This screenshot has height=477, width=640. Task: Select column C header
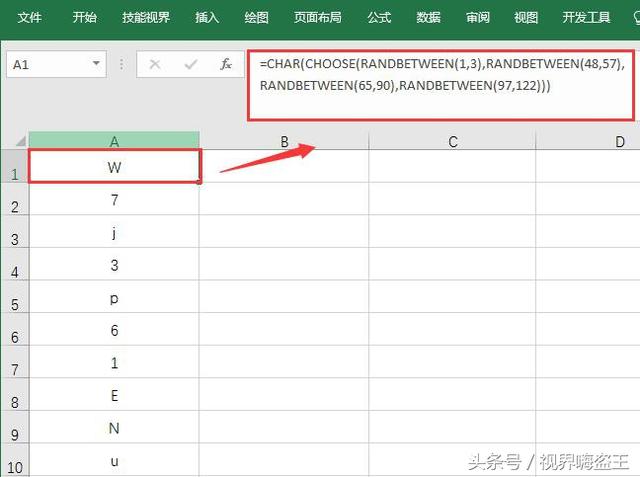coord(452,141)
